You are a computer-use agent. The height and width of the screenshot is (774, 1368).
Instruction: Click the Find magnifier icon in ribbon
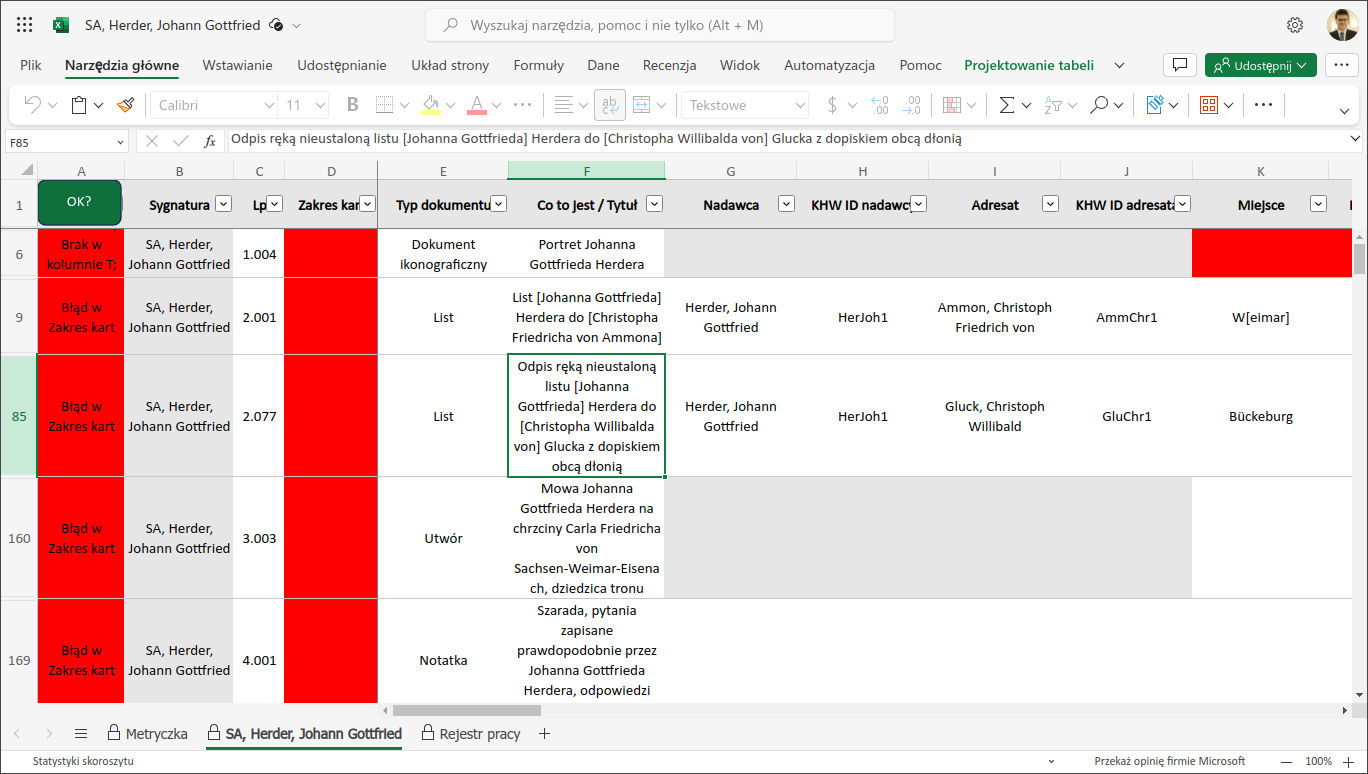coord(1099,105)
